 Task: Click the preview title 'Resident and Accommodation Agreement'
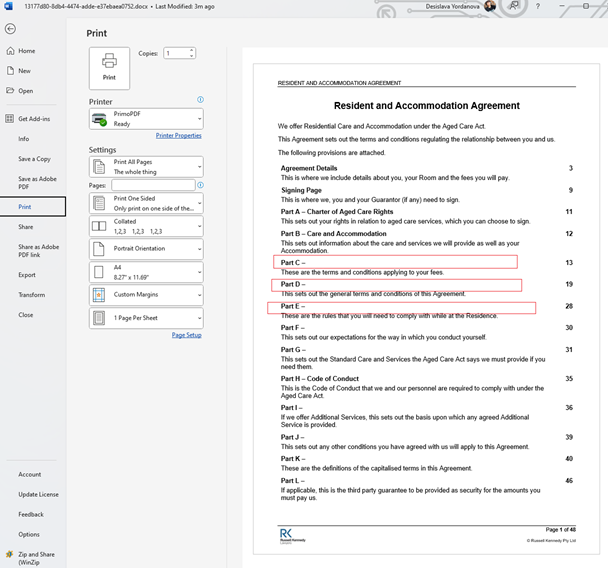[427, 105]
